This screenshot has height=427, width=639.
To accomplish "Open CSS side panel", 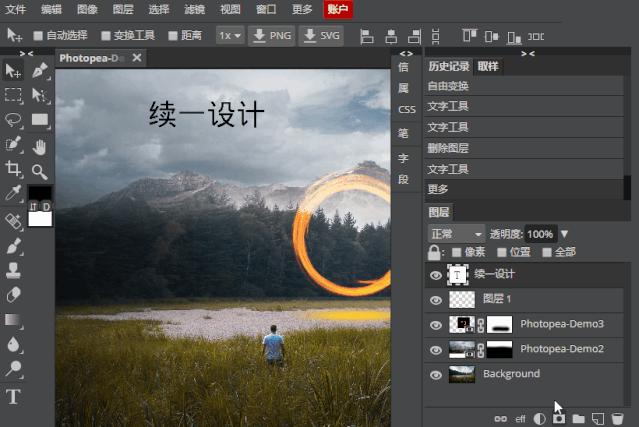I will click(407, 110).
